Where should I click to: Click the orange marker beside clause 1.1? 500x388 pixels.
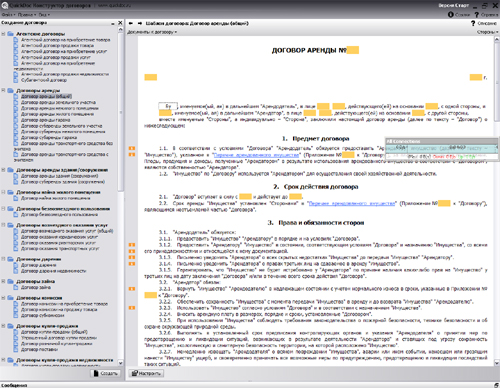pyautogui.click(x=132, y=148)
